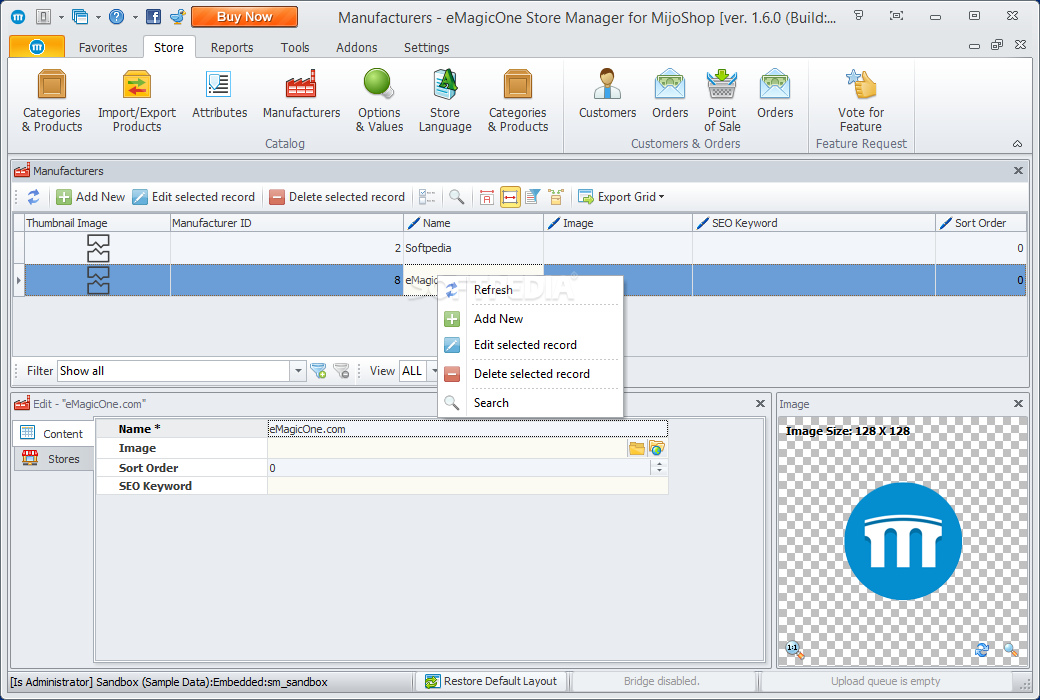Screen dimensions: 1040x700
Task: Open Customers in the ribbon
Action: point(607,94)
